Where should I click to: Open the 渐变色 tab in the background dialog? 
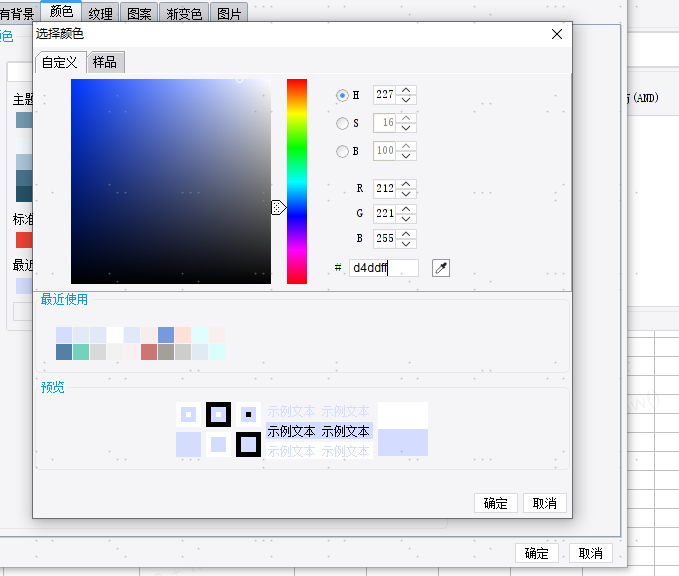pos(184,13)
